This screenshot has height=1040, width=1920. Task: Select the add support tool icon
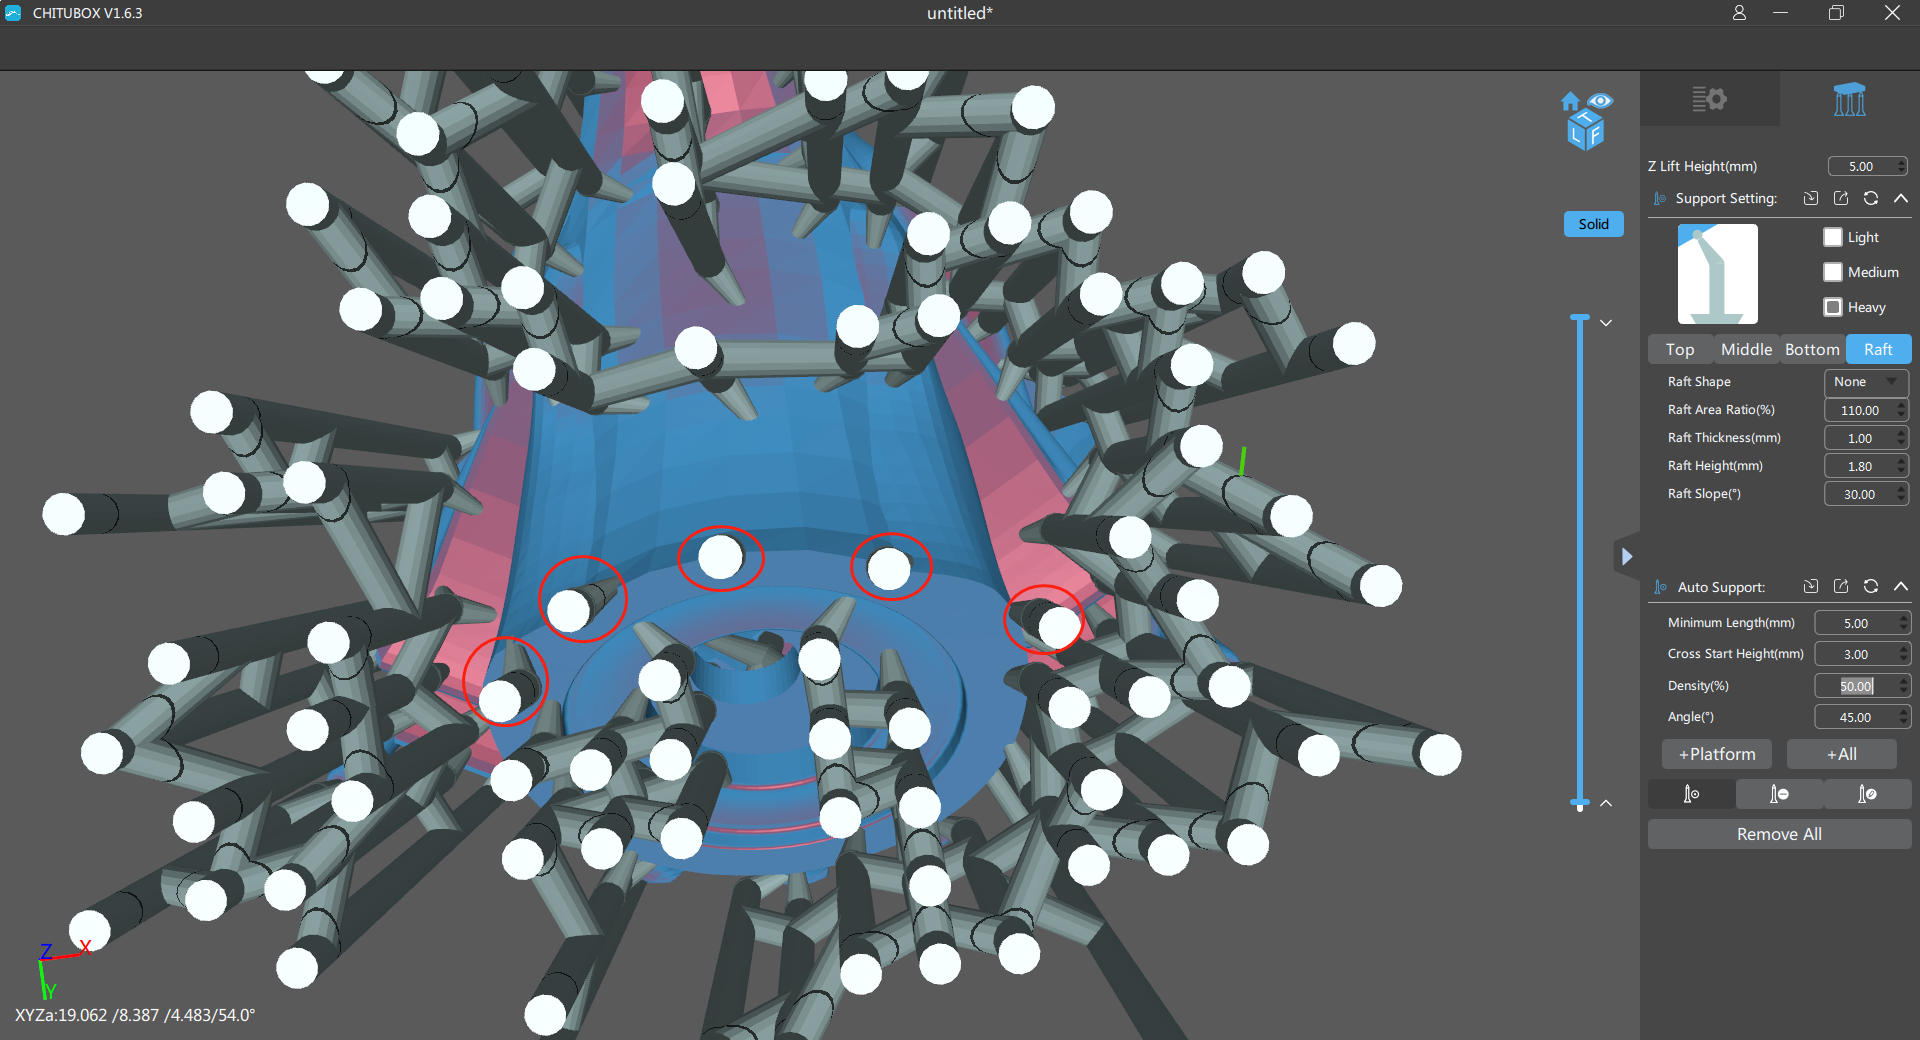click(x=1691, y=794)
